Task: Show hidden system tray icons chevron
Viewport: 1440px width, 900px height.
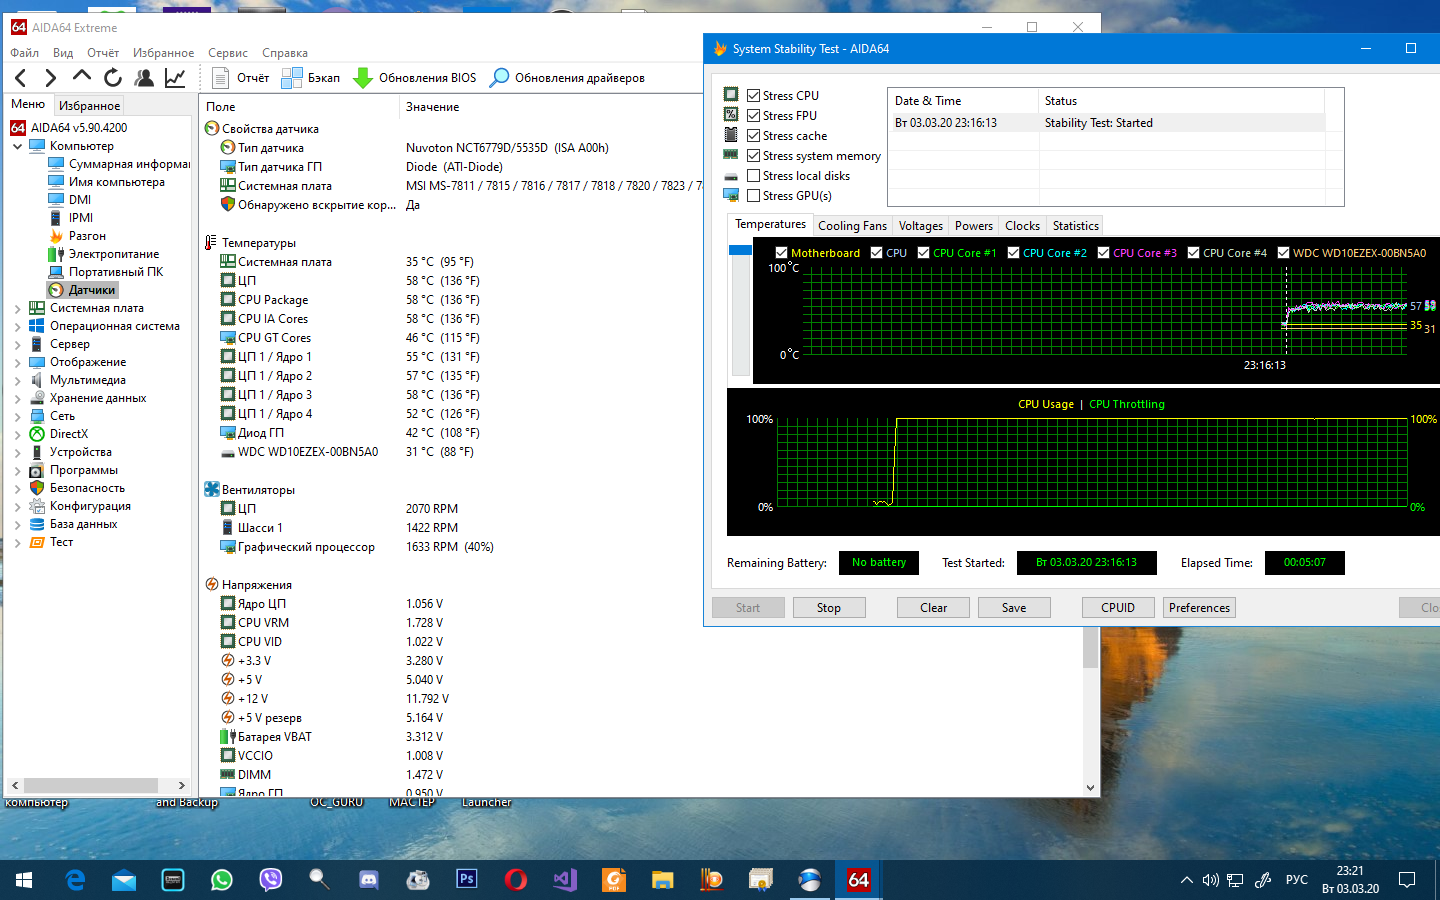Action: tap(1186, 880)
